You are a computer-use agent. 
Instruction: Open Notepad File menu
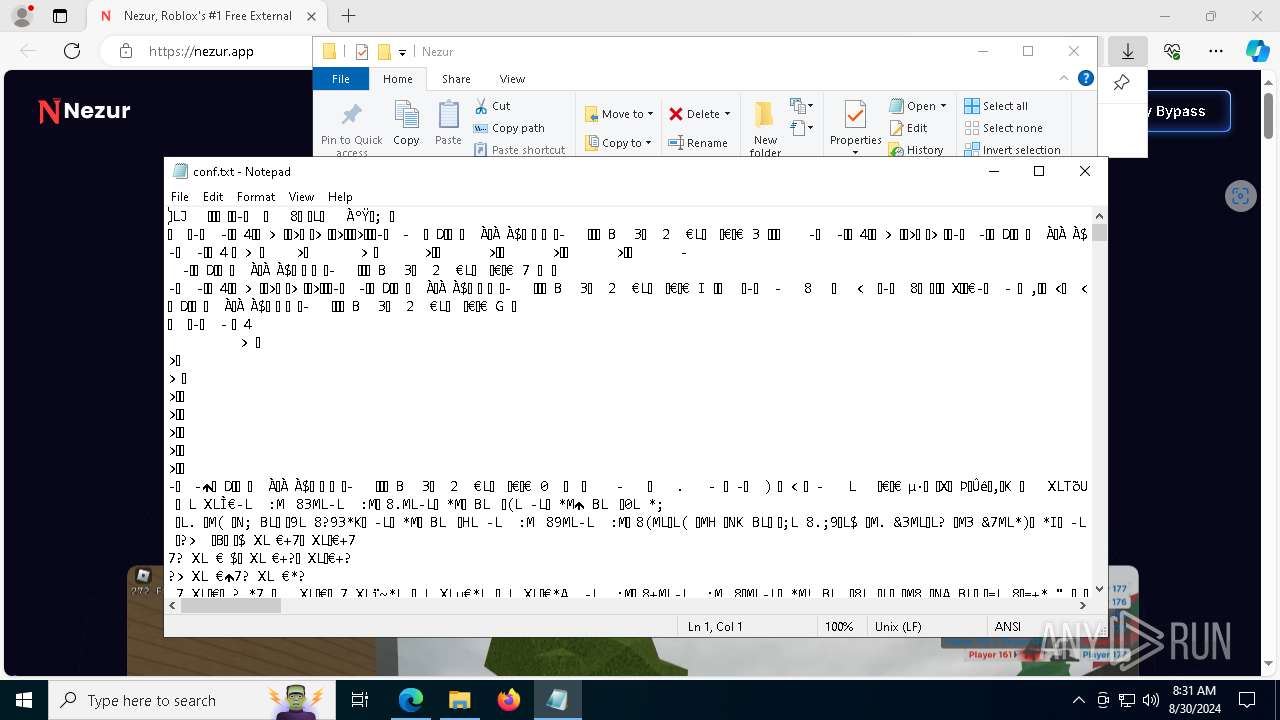pyautogui.click(x=180, y=197)
